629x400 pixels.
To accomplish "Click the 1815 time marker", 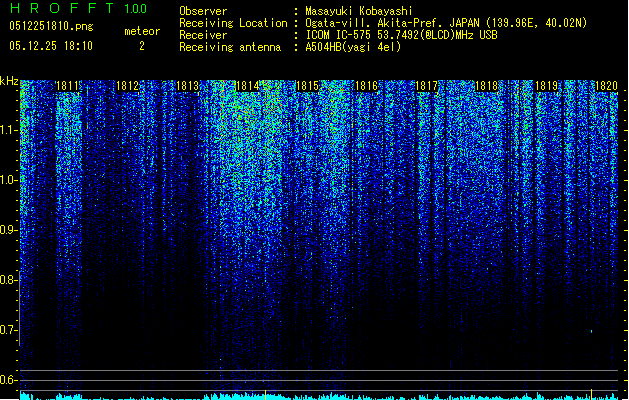I will (x=307, y=86).
